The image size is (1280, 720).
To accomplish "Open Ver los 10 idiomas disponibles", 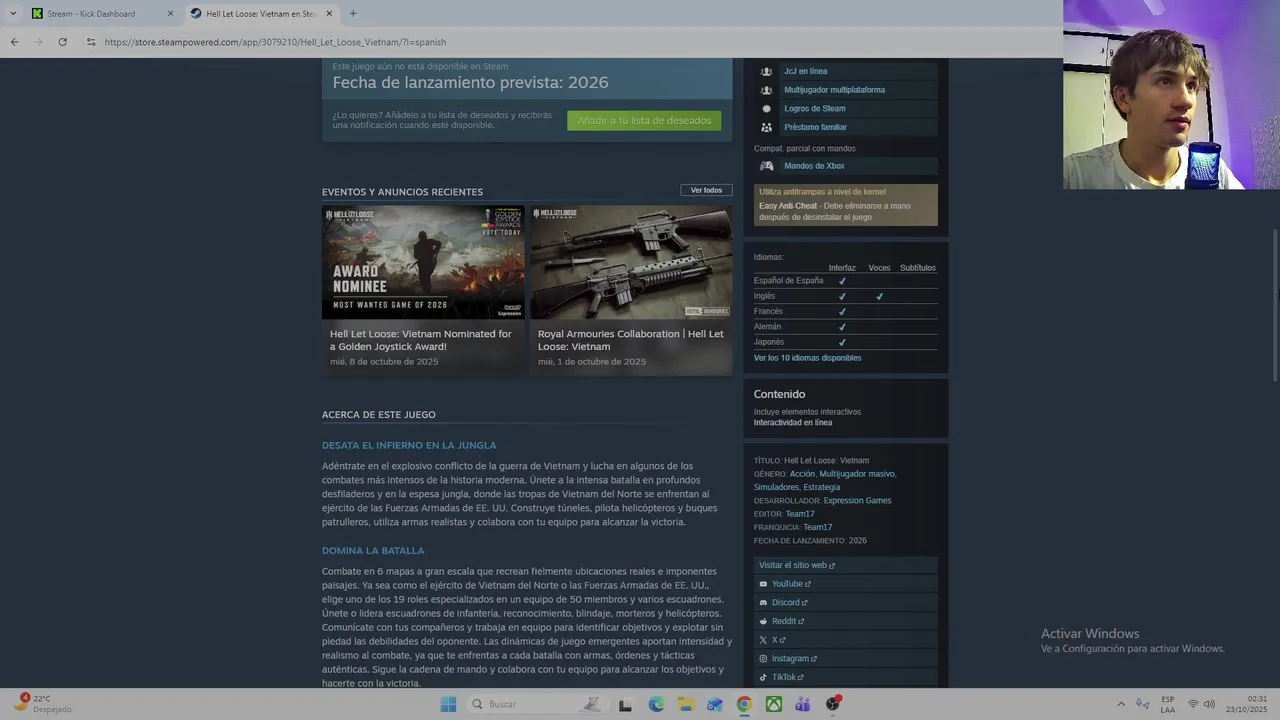I will [807, 358].
